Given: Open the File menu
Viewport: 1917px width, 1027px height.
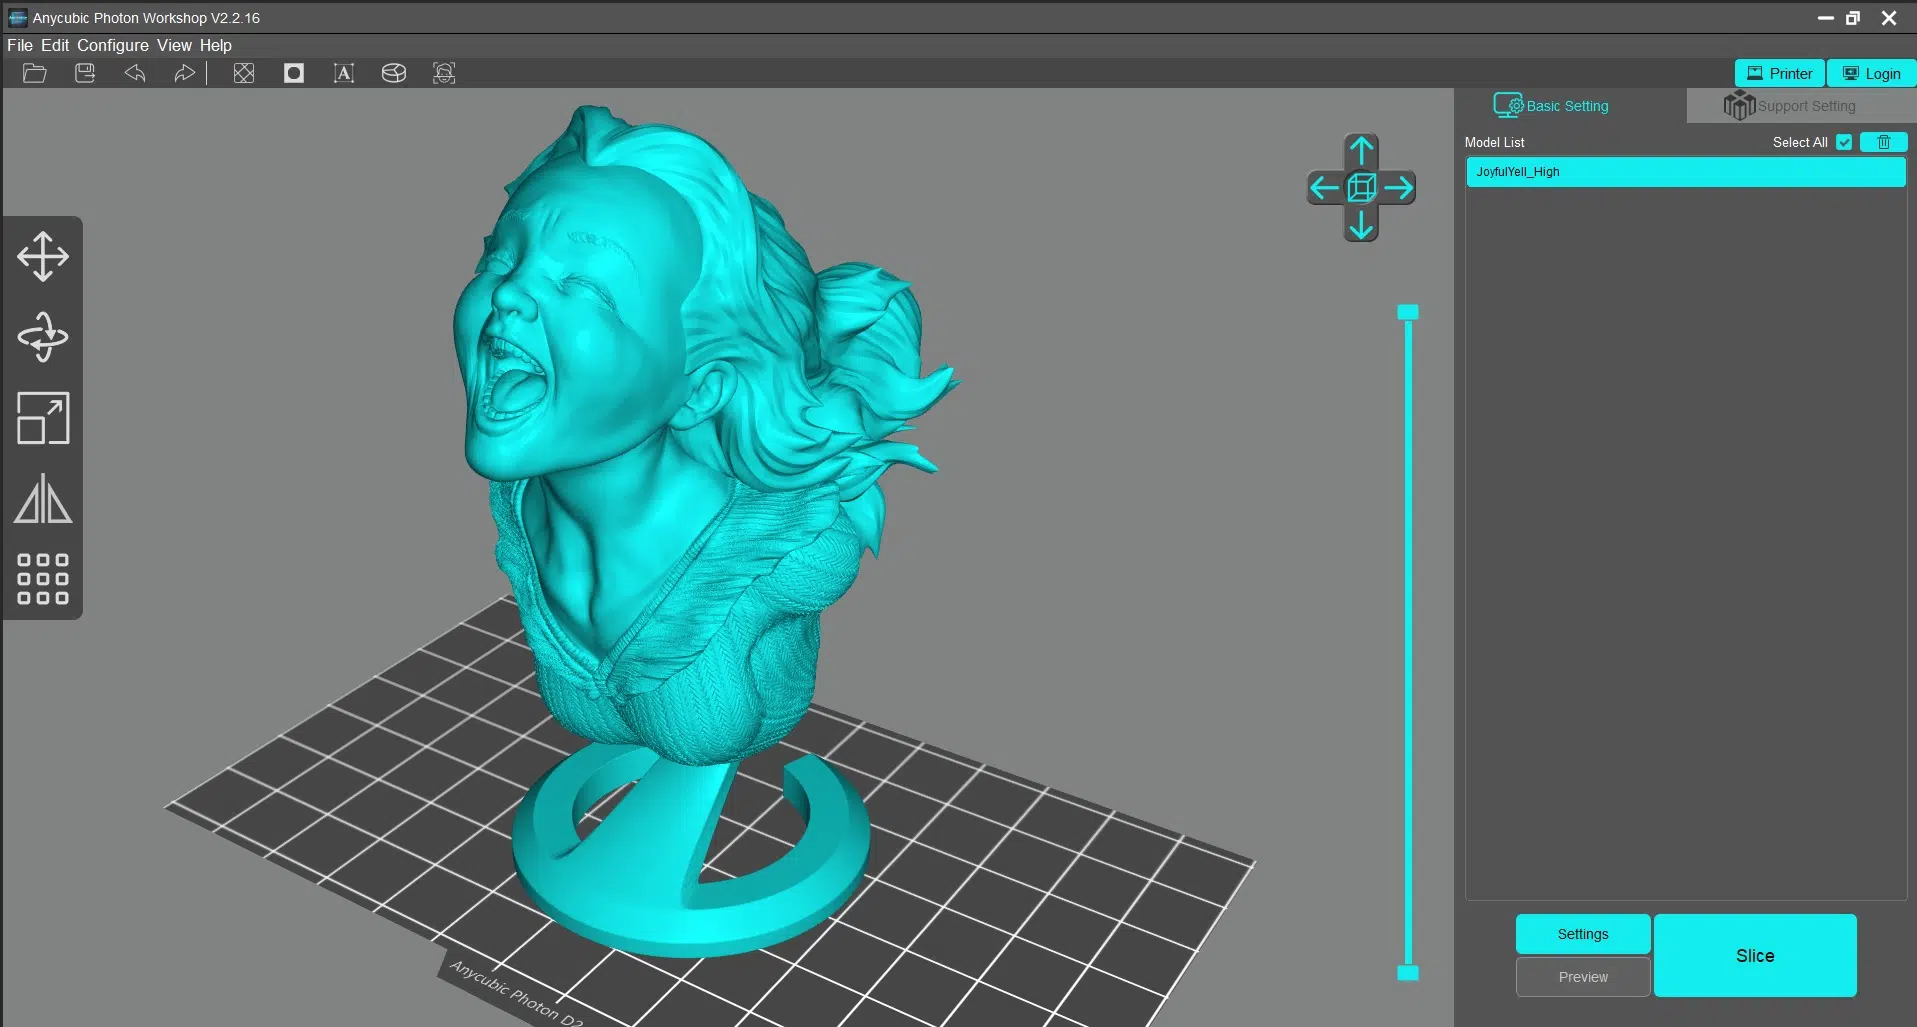Looking at the screenshot, I should (20, 45).
